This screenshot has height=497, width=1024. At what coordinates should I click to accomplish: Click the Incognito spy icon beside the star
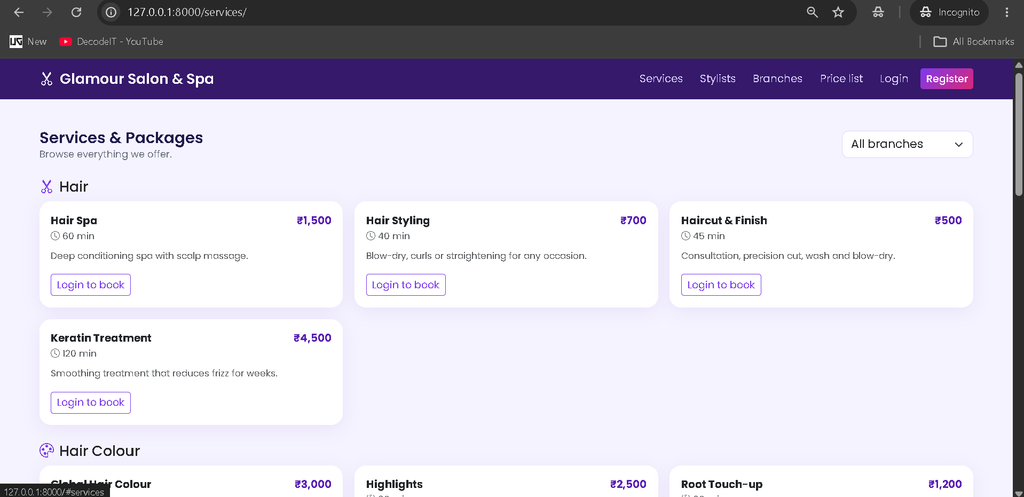tap(878, 12)
